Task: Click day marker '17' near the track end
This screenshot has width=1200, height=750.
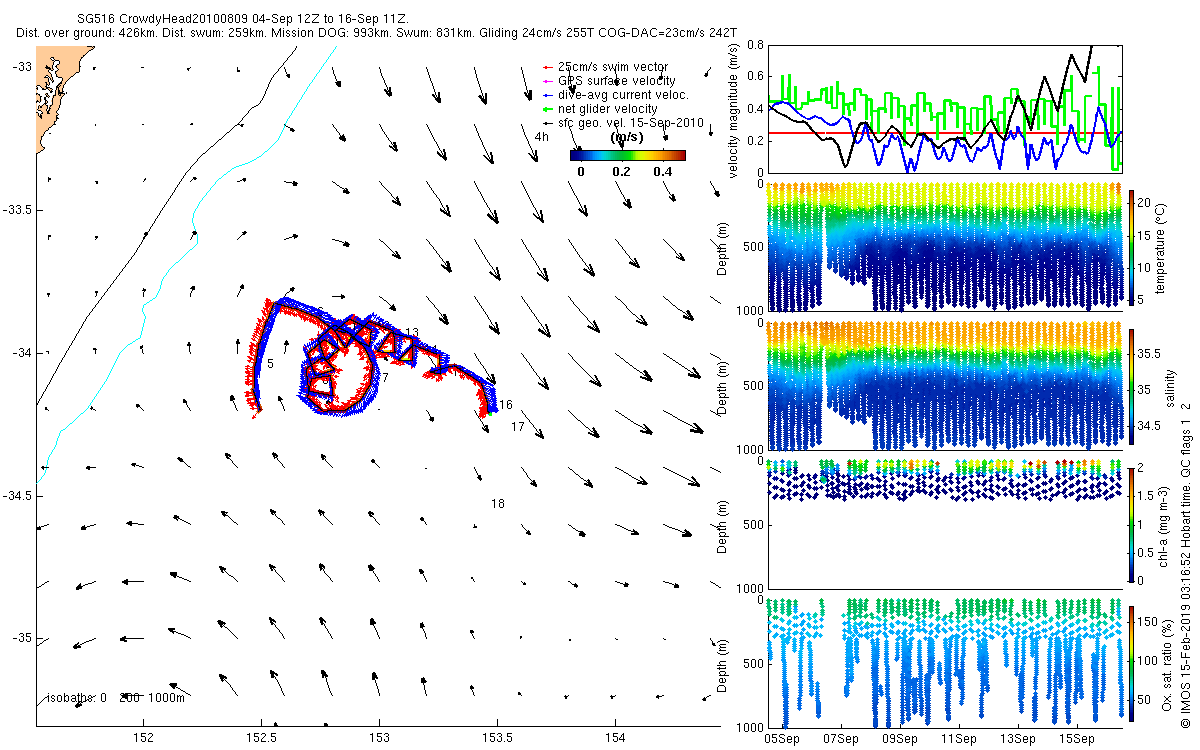Action: tap(518, 427)
